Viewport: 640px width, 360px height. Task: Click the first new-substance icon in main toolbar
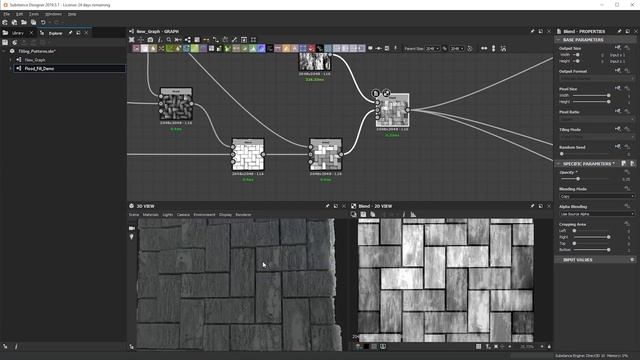[x=5, y=22]
